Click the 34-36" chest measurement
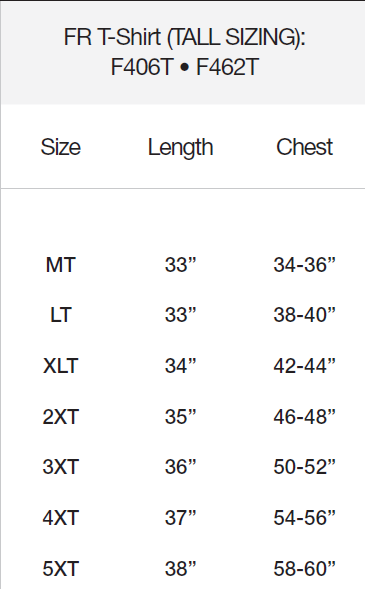Image resolution: width=365 pixels, height=589 pixels. 305,265
